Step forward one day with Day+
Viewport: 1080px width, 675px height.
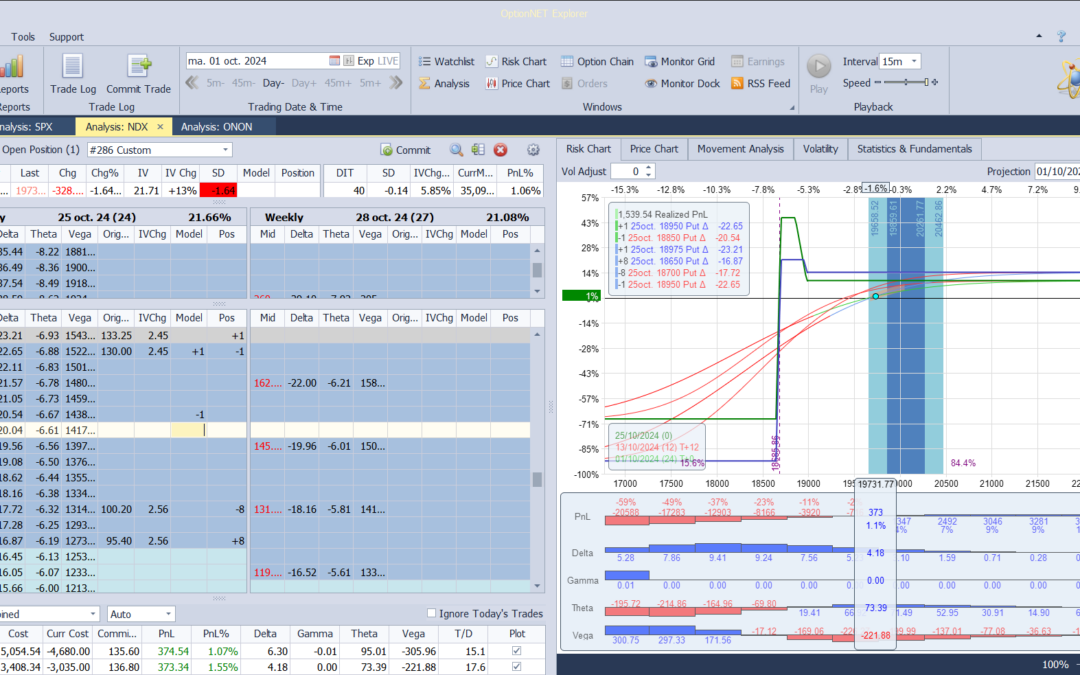304,83
